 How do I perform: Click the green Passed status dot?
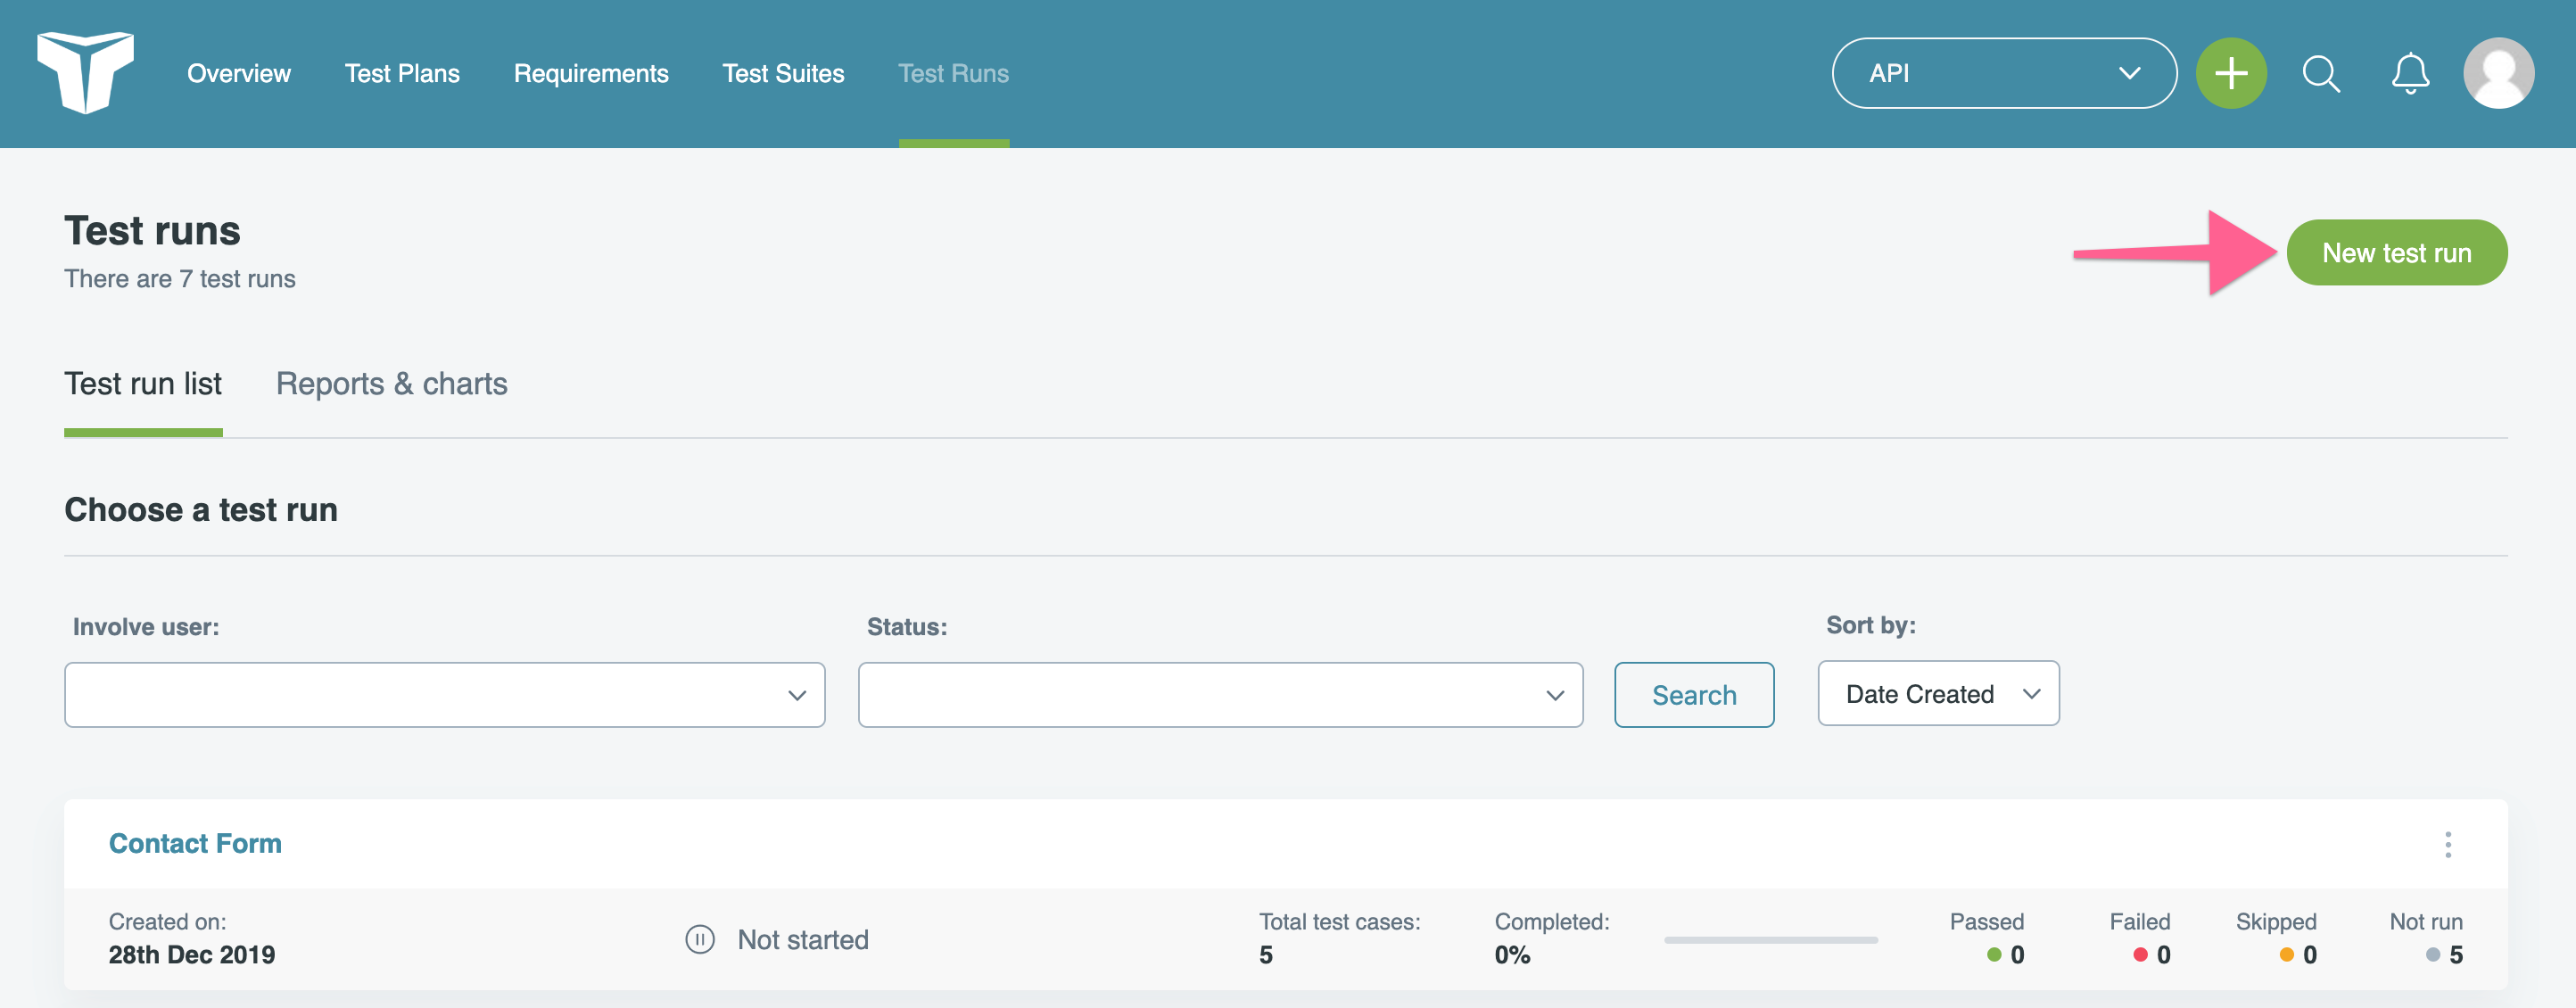[x=1993, y=955]
